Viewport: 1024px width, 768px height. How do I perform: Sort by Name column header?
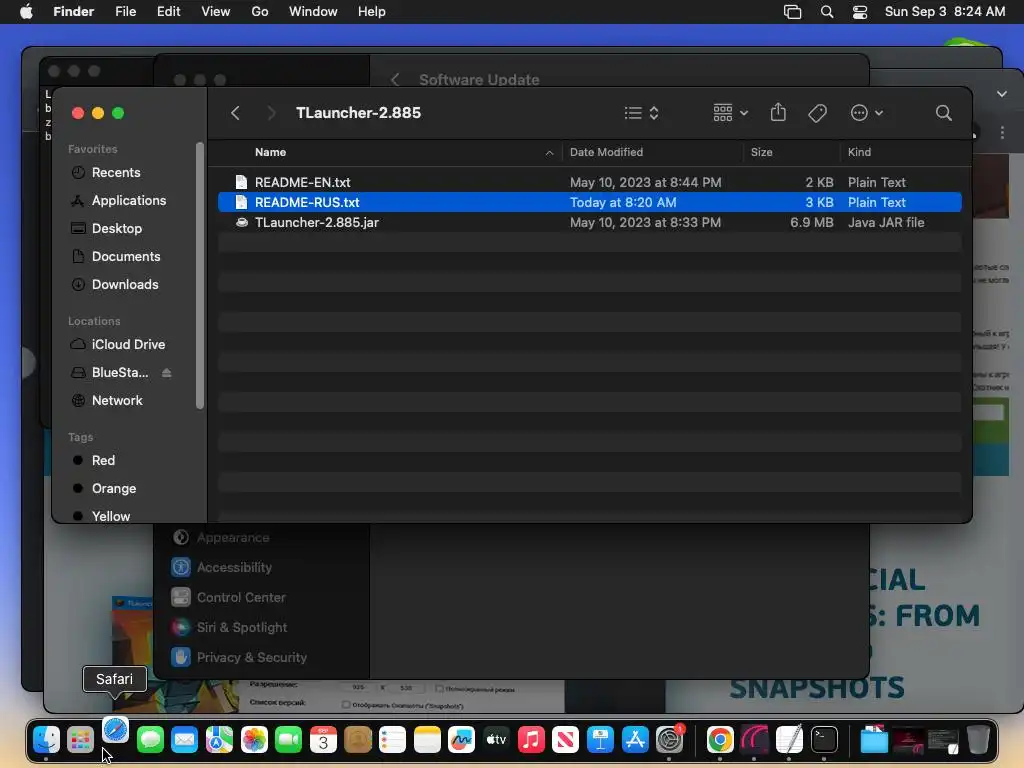click(x=270, y=152)
